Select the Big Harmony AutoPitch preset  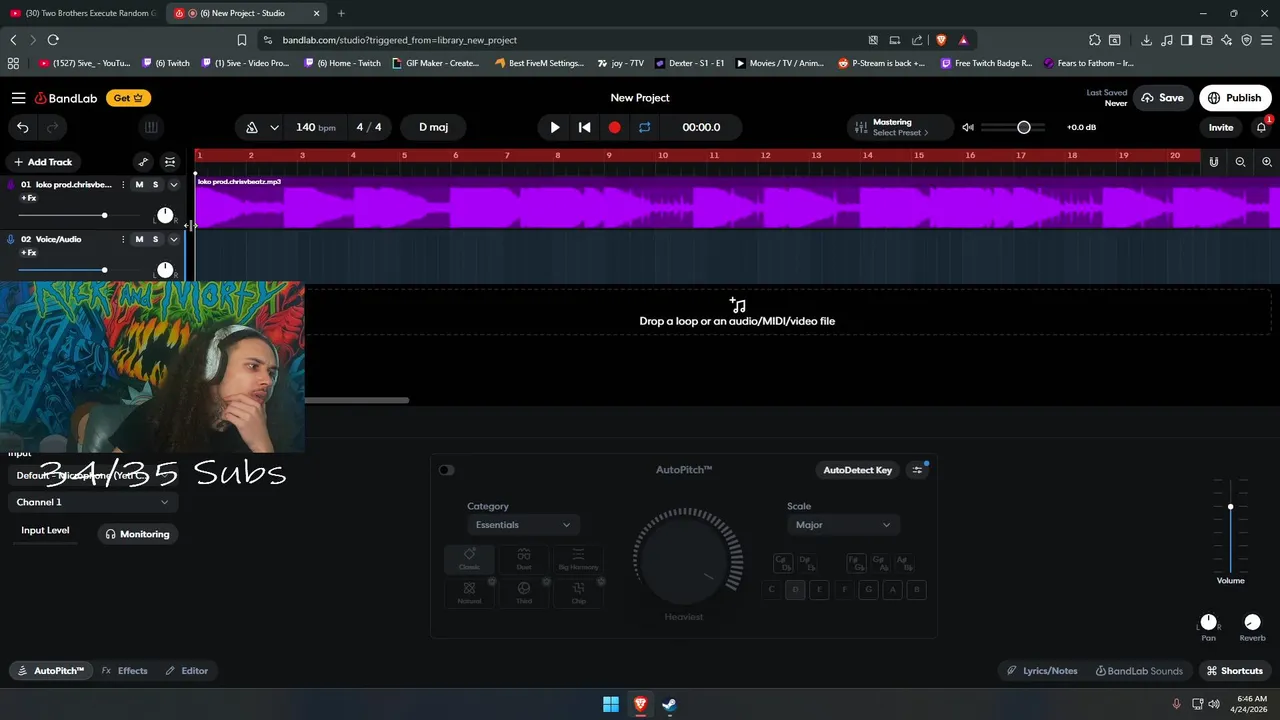(x=578, y=559)
